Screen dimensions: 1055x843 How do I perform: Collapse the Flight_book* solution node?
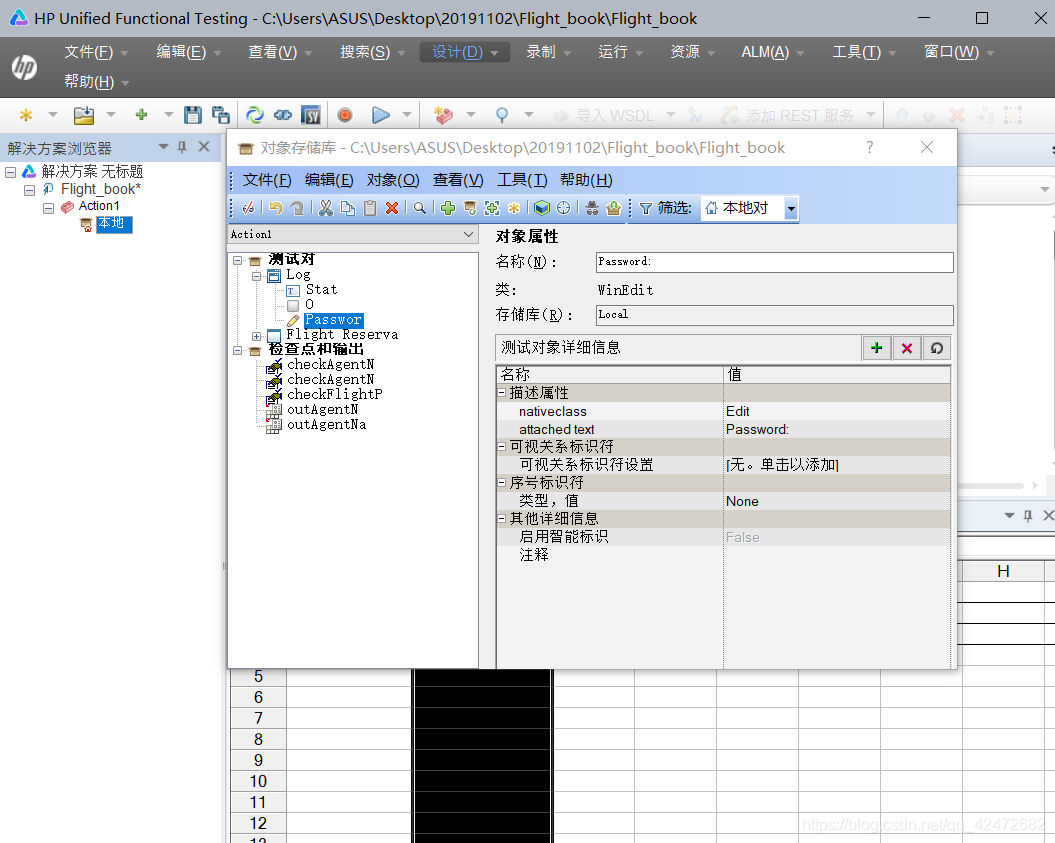(30, 190)
